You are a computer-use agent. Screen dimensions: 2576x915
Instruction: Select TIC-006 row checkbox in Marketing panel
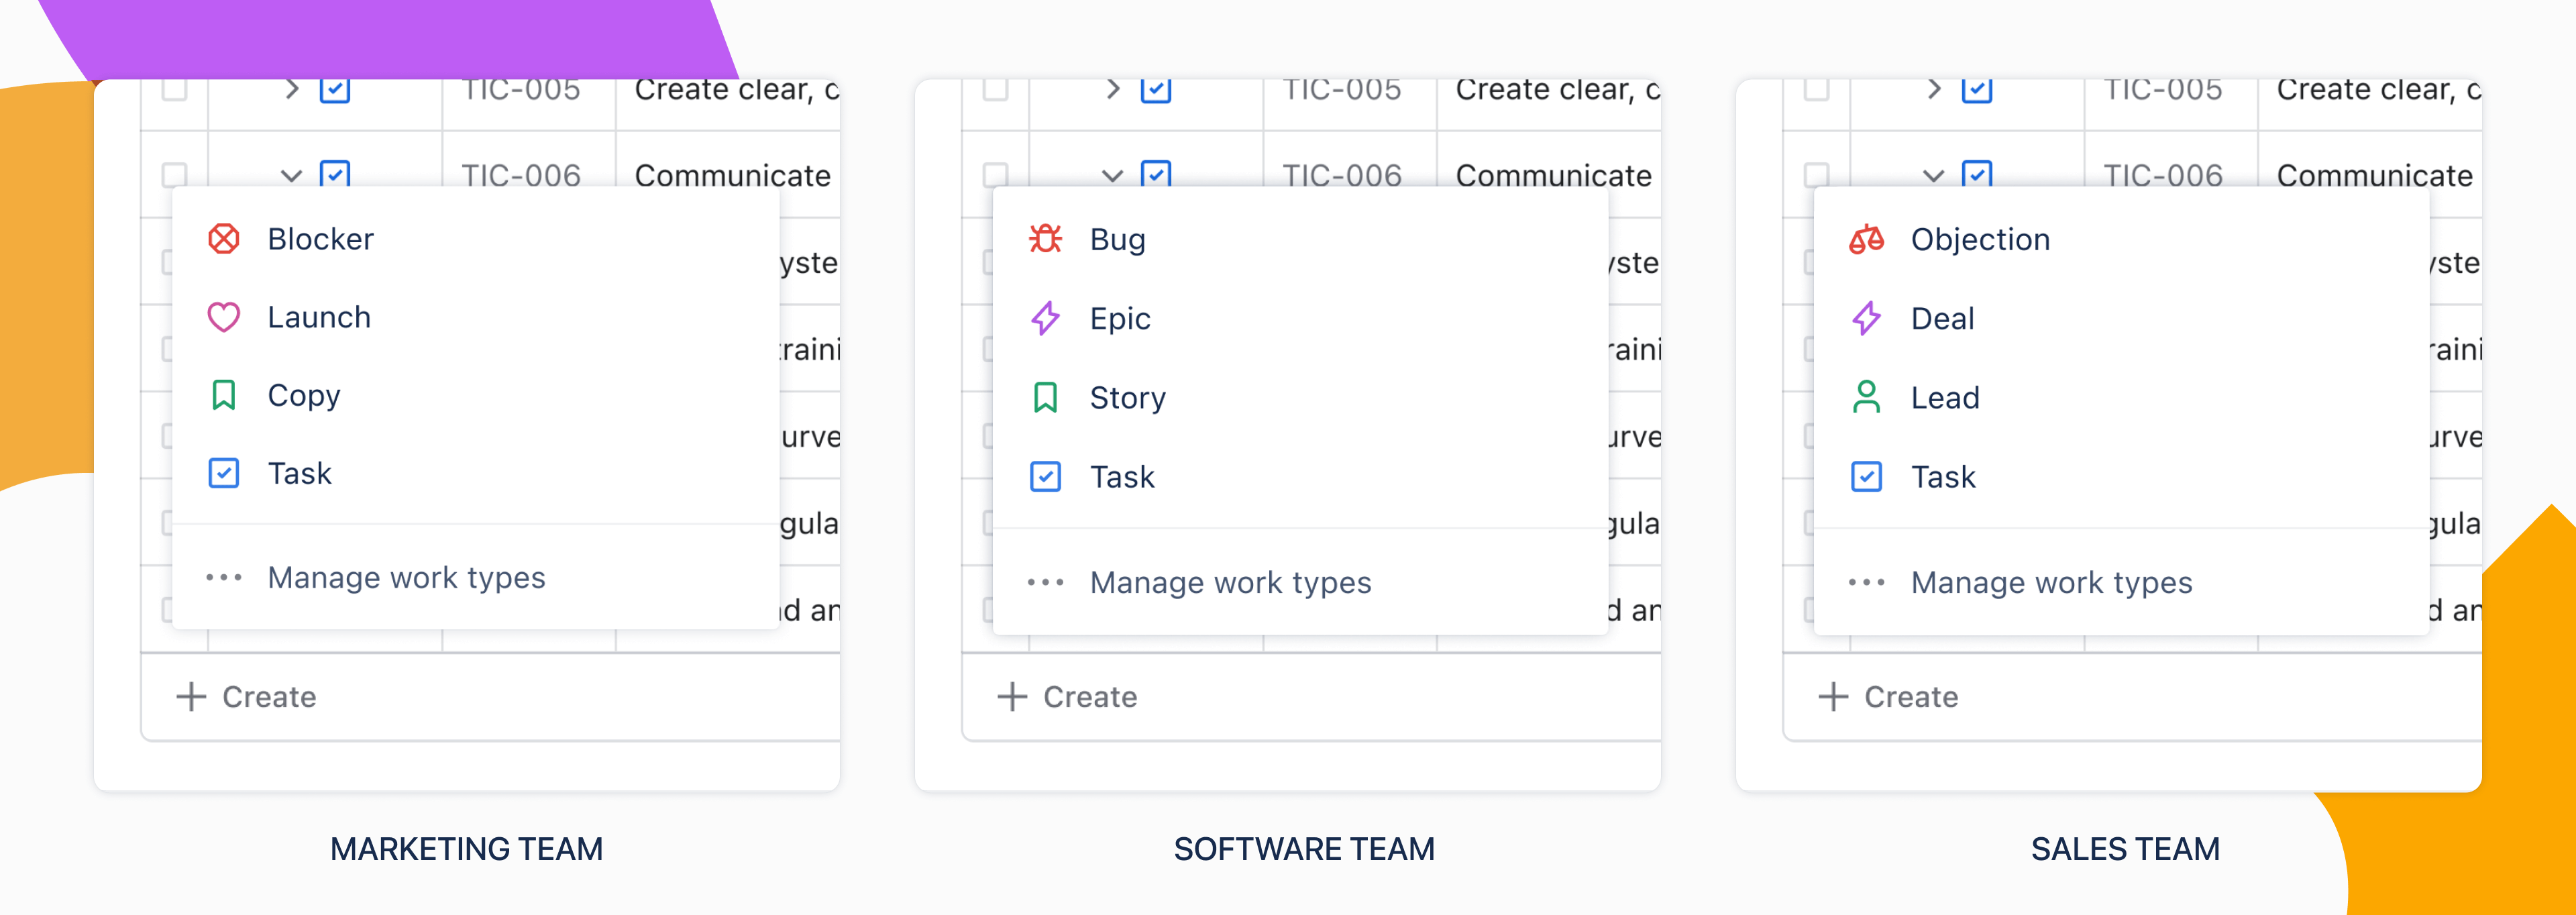[x=175, y=174]
